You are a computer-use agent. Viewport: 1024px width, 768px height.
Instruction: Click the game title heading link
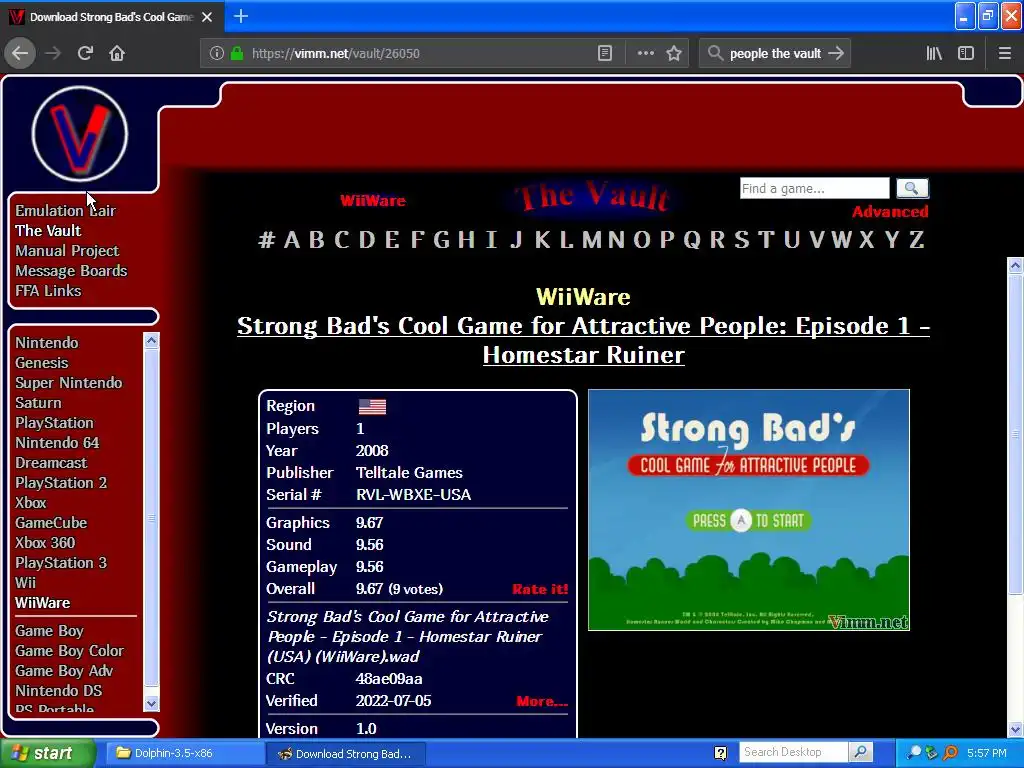(583, 340)
